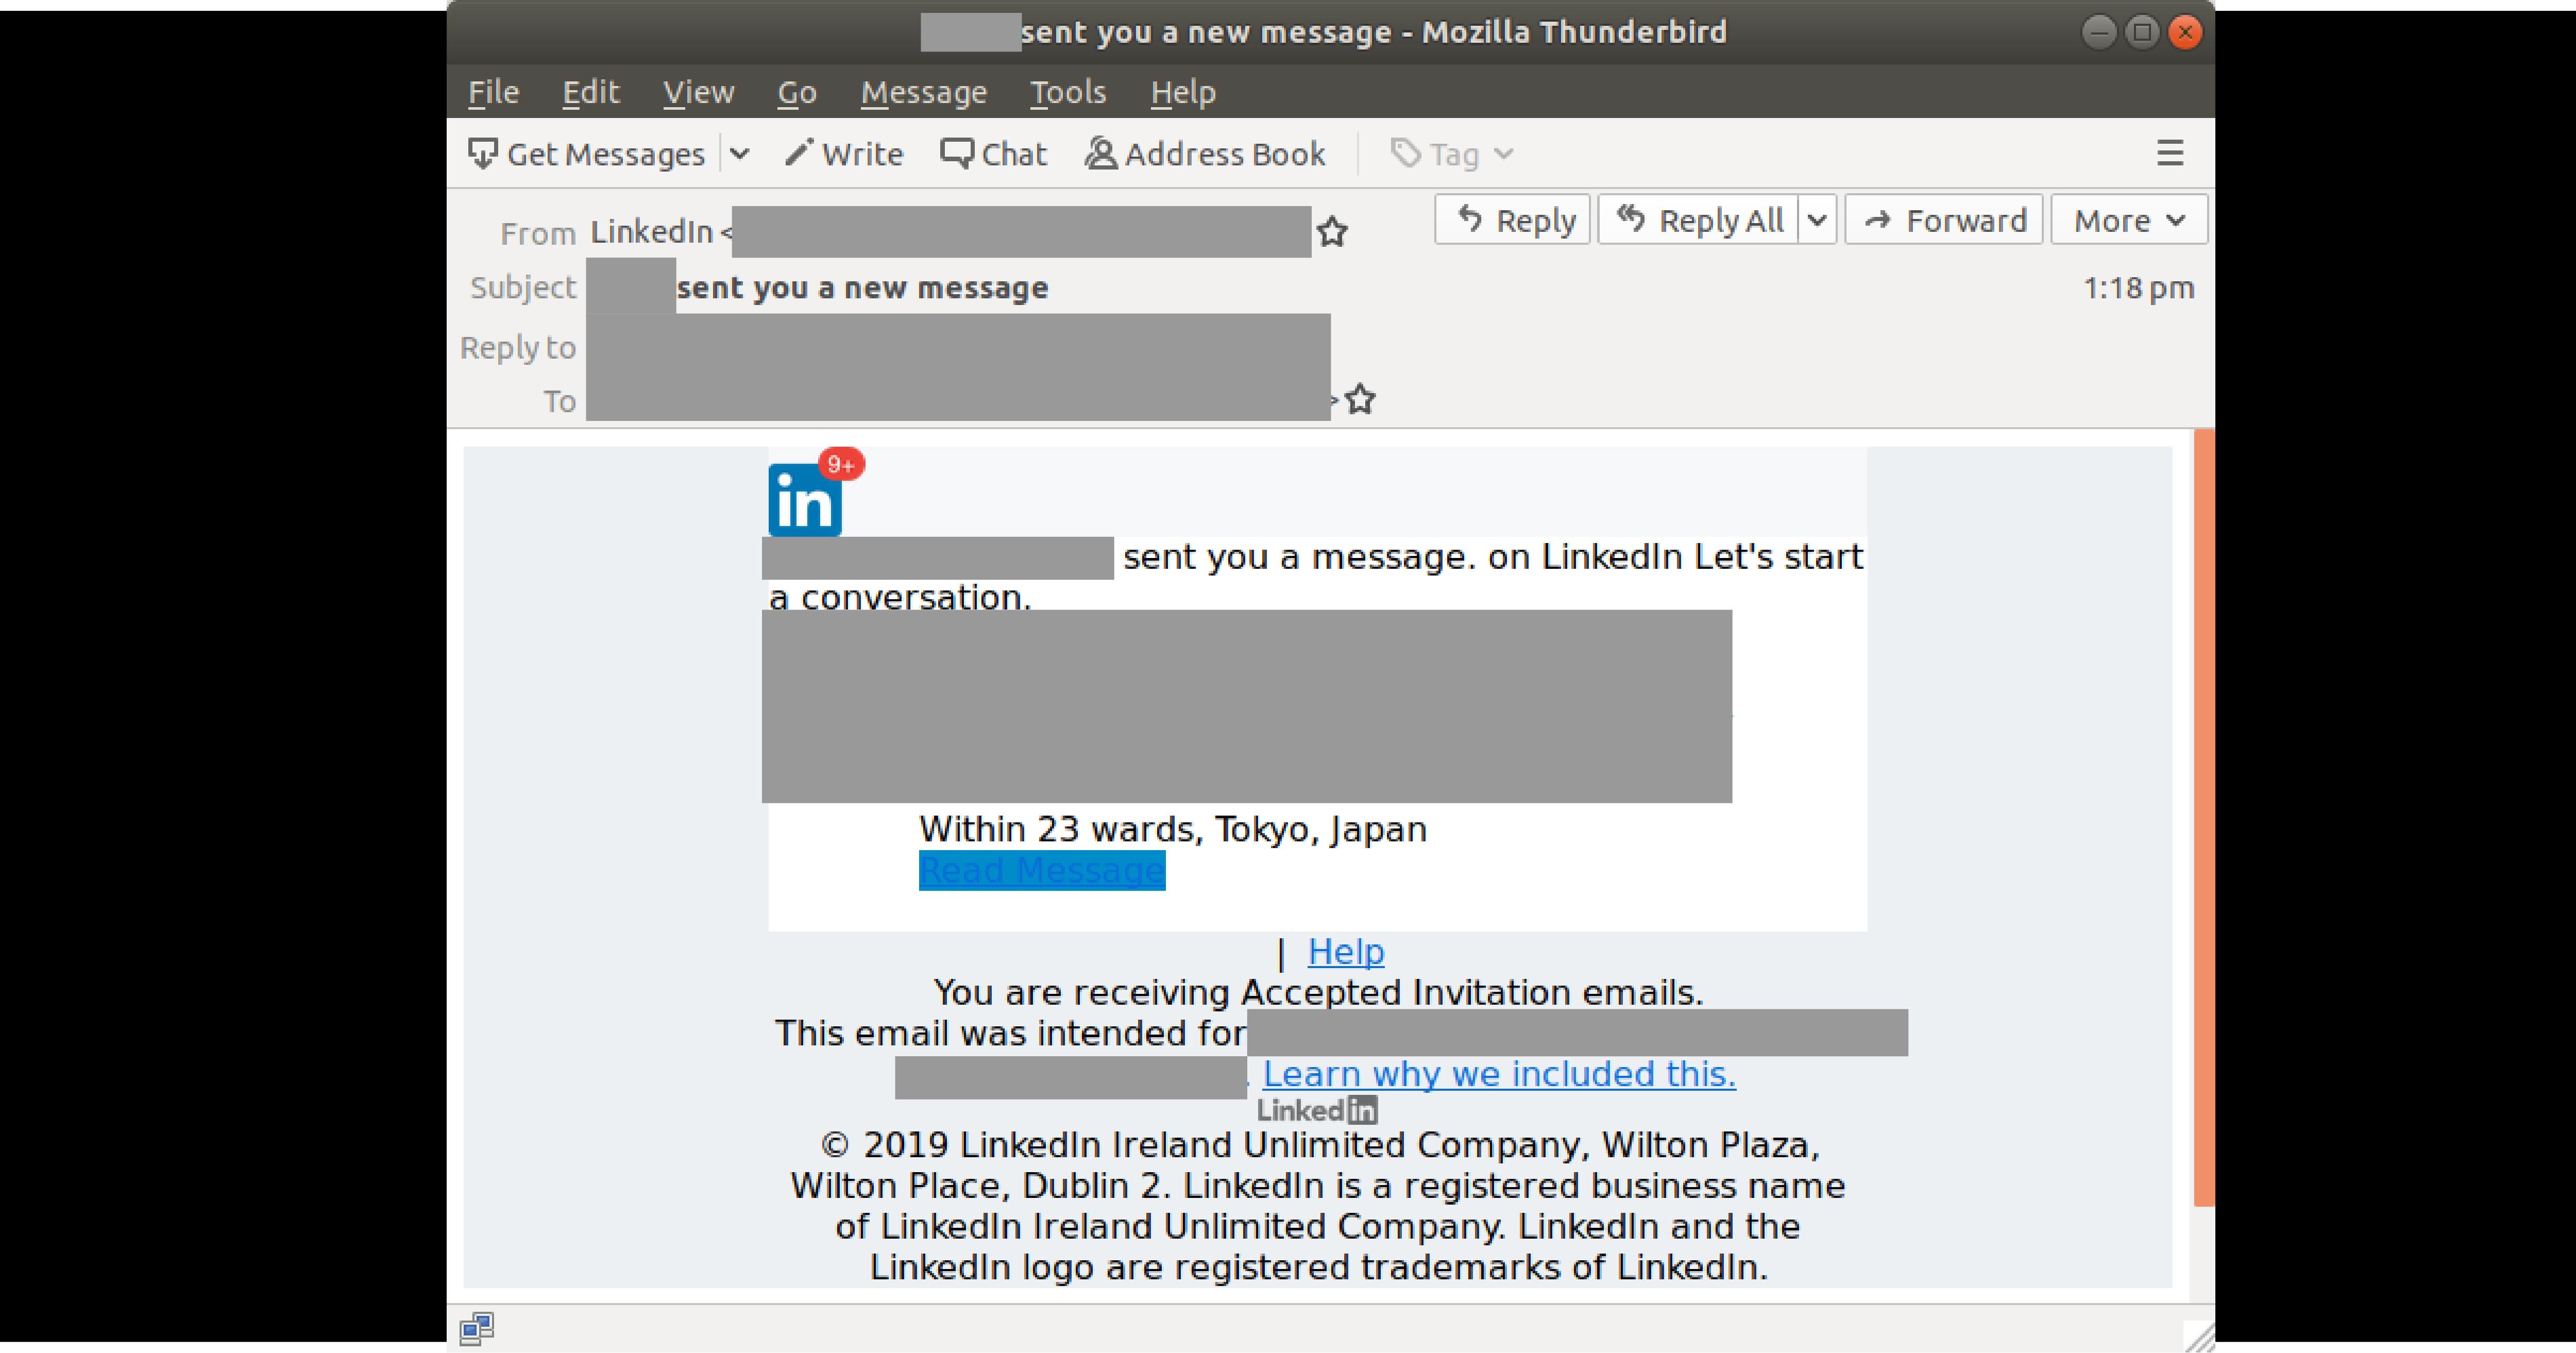
Task: Maximize the Thunderbird window
Action: tap(2142, 33)
